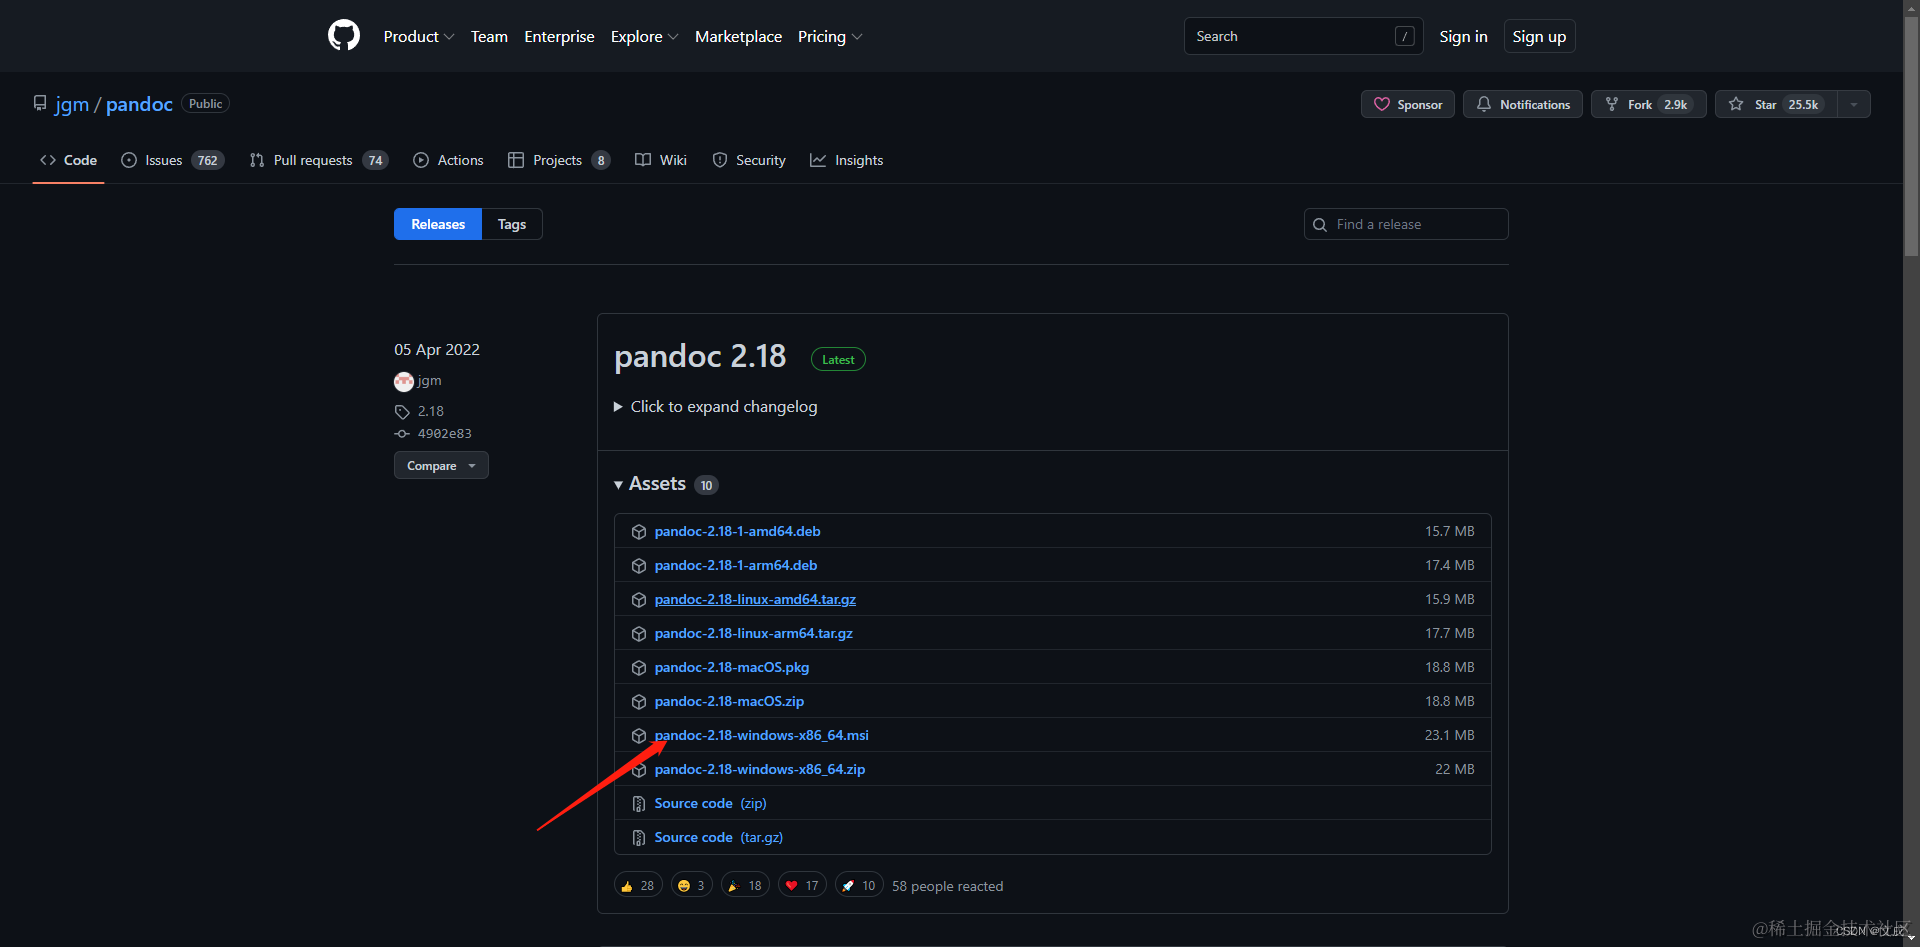Click the top Search input box
This screenshot has height=947, width=1920.
[x=1303, y=36]
